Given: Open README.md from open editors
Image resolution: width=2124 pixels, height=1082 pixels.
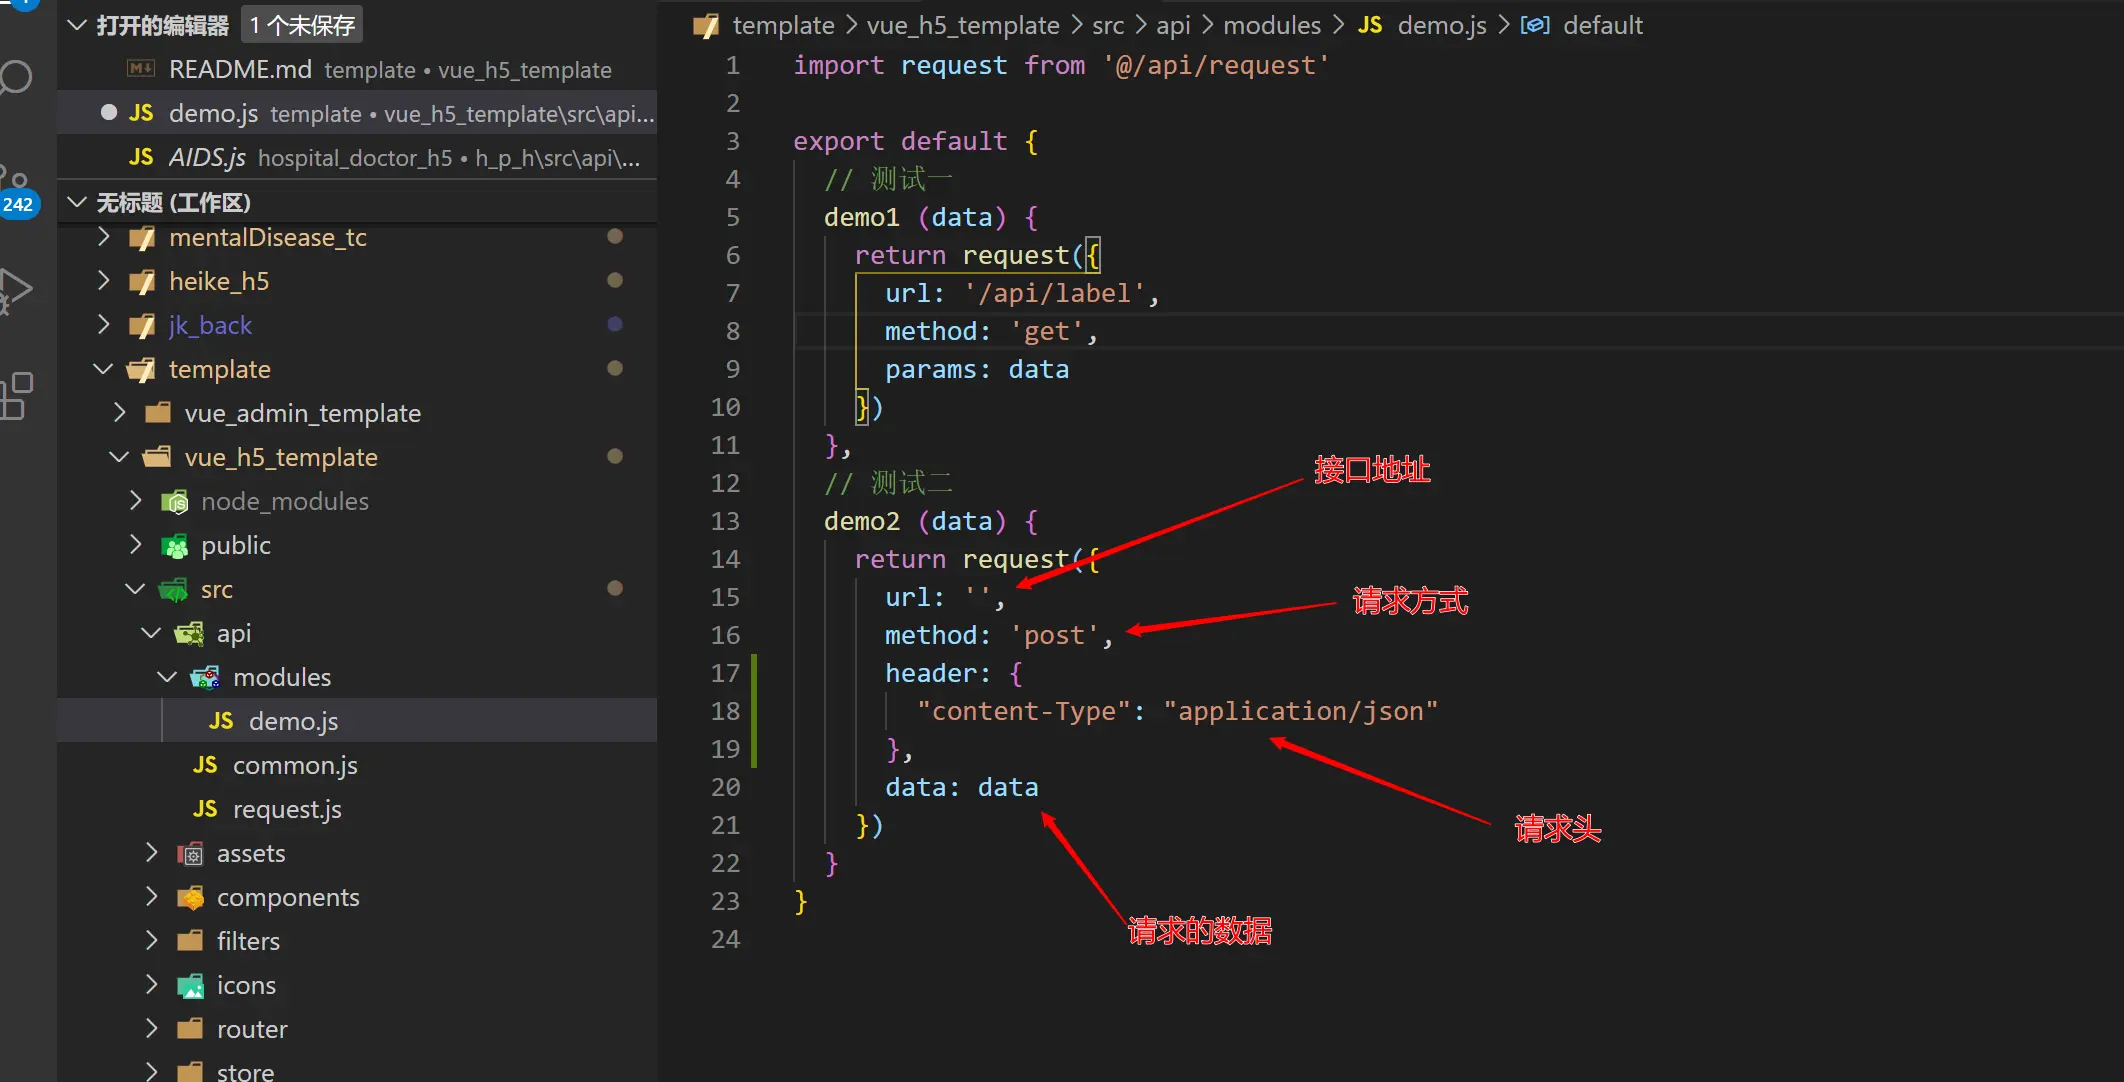Looking at the screenshot, I should point(240,69).
